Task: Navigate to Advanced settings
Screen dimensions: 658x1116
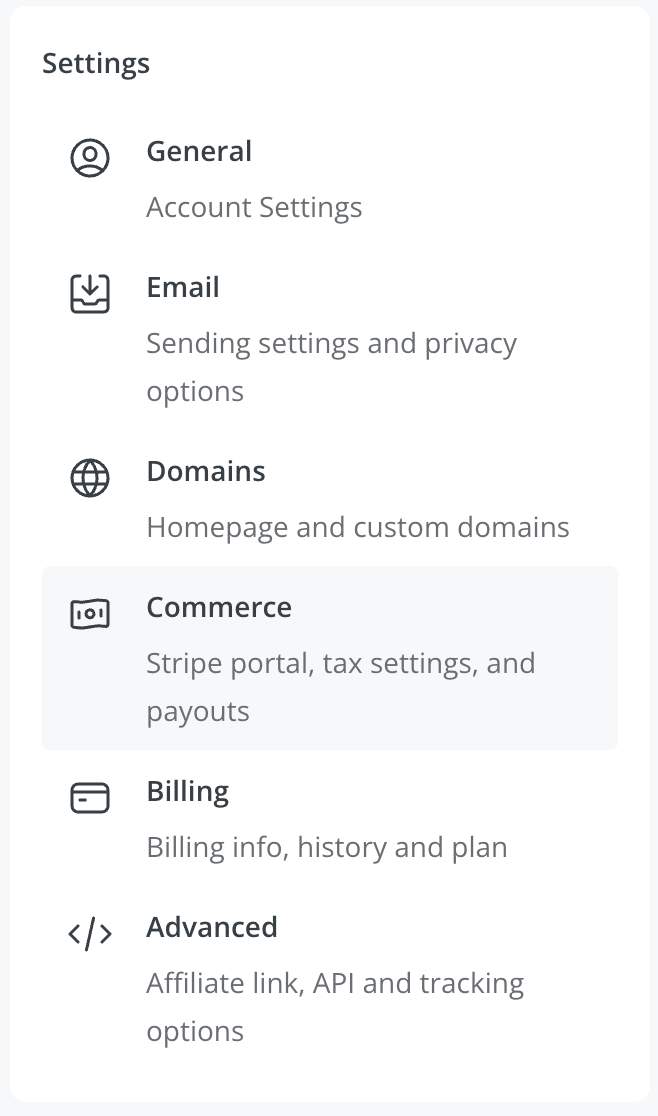Action: 212,927
